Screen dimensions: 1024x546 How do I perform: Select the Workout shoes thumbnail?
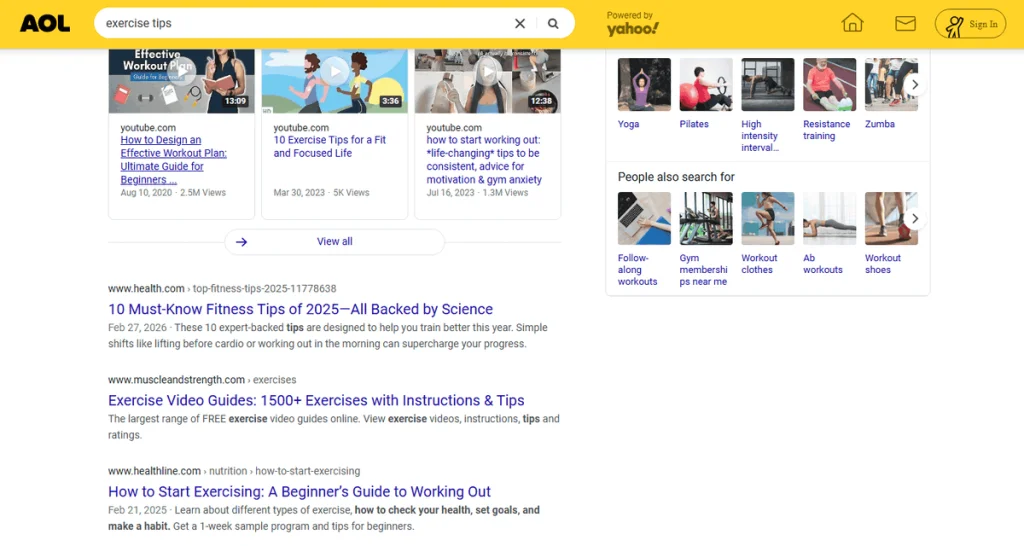(891, 218)
